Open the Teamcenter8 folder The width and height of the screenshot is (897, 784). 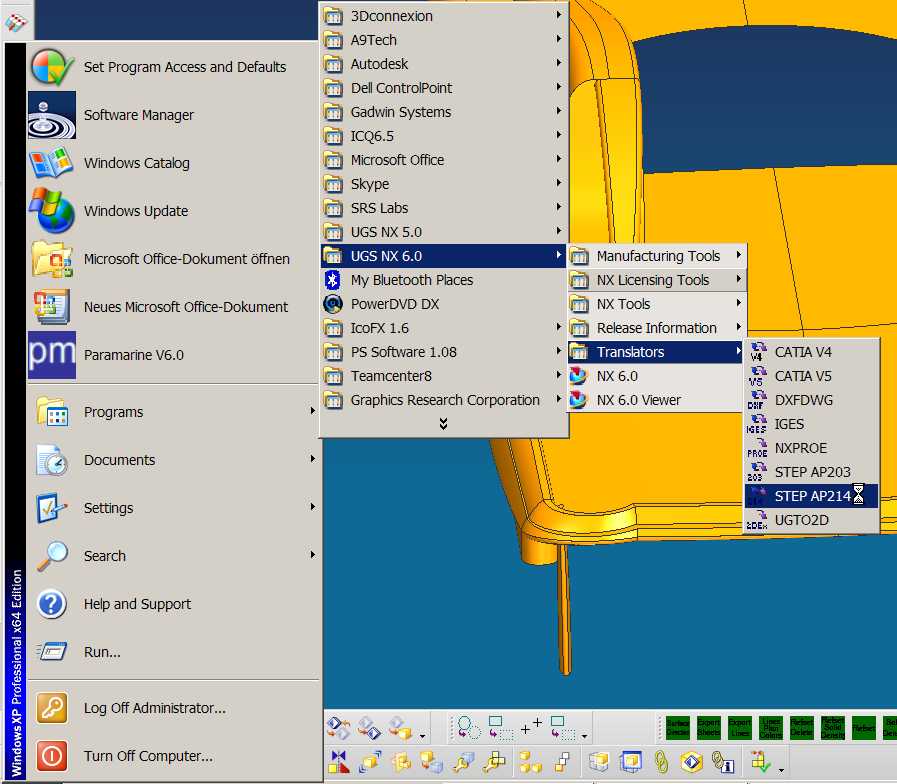(x=444, y=376)
